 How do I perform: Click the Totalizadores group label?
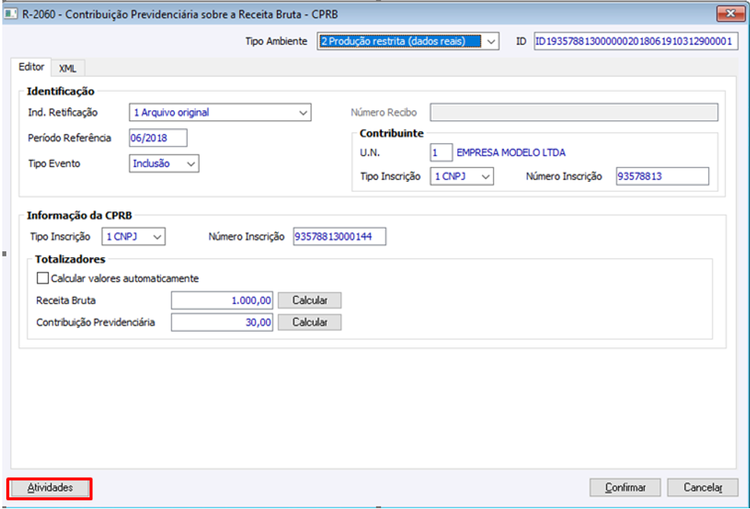70,259
